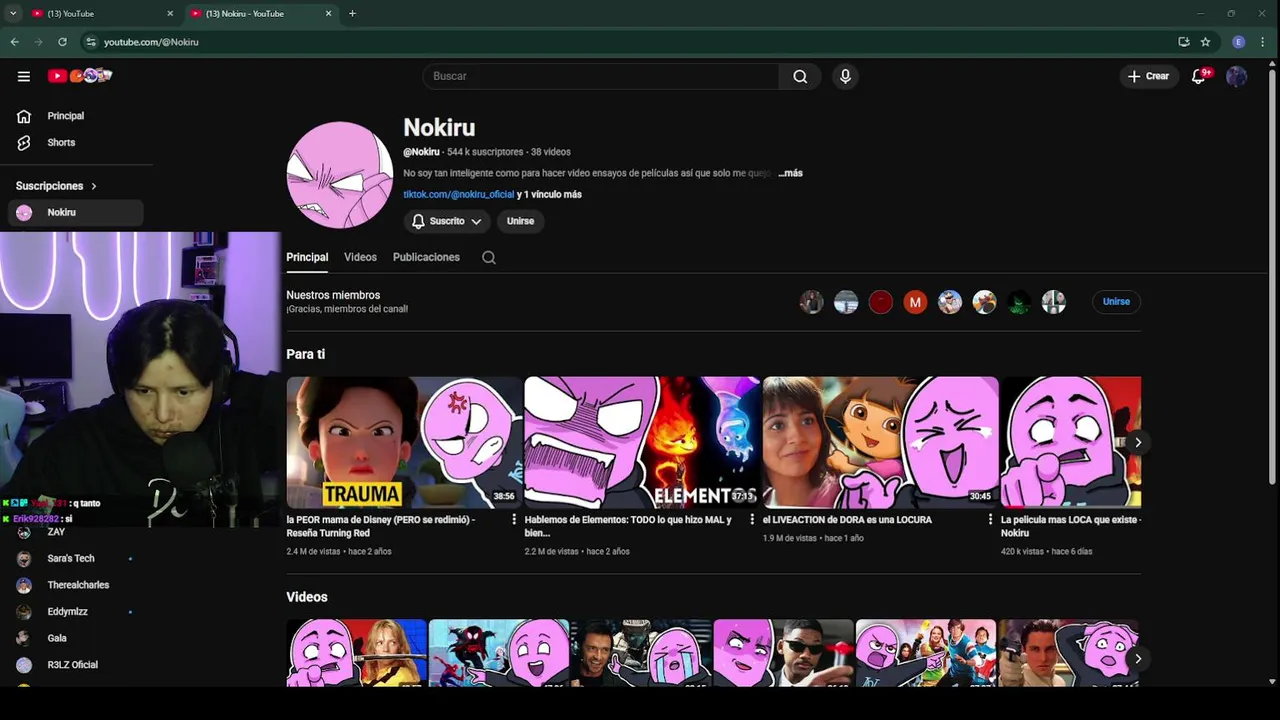Click the Buscar search field
This screenshot has width=1280, height=720.
600,76
